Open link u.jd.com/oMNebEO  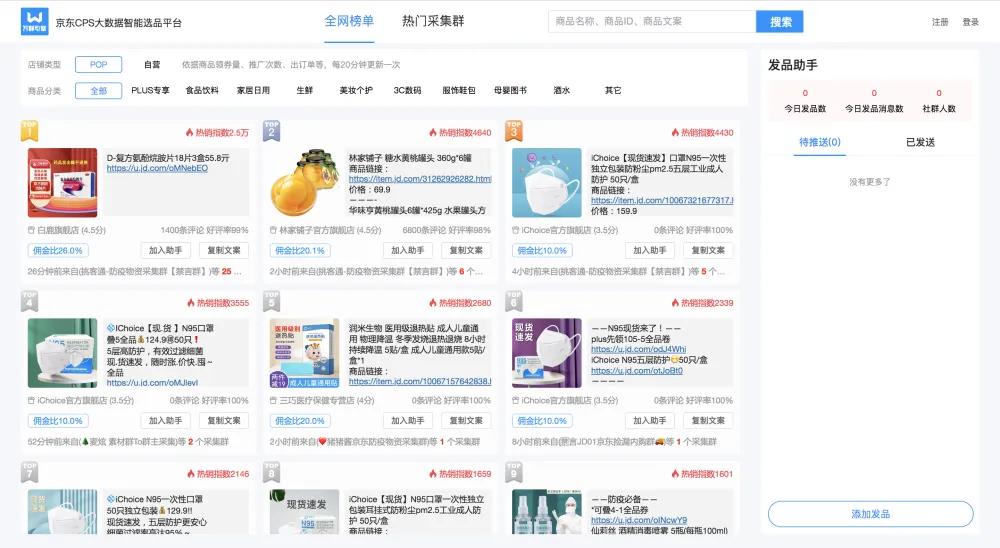[x=157, y=168]
